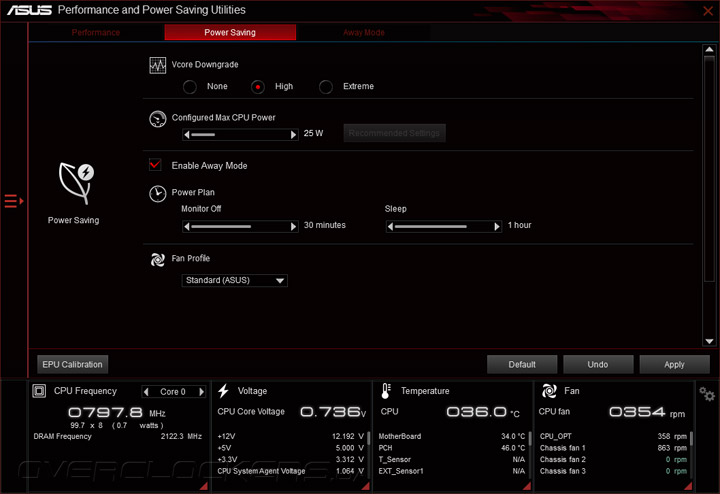Click the Vcore Downgrade waveform icon
Viewport: 720px width, 494px height.
point(158,65)
